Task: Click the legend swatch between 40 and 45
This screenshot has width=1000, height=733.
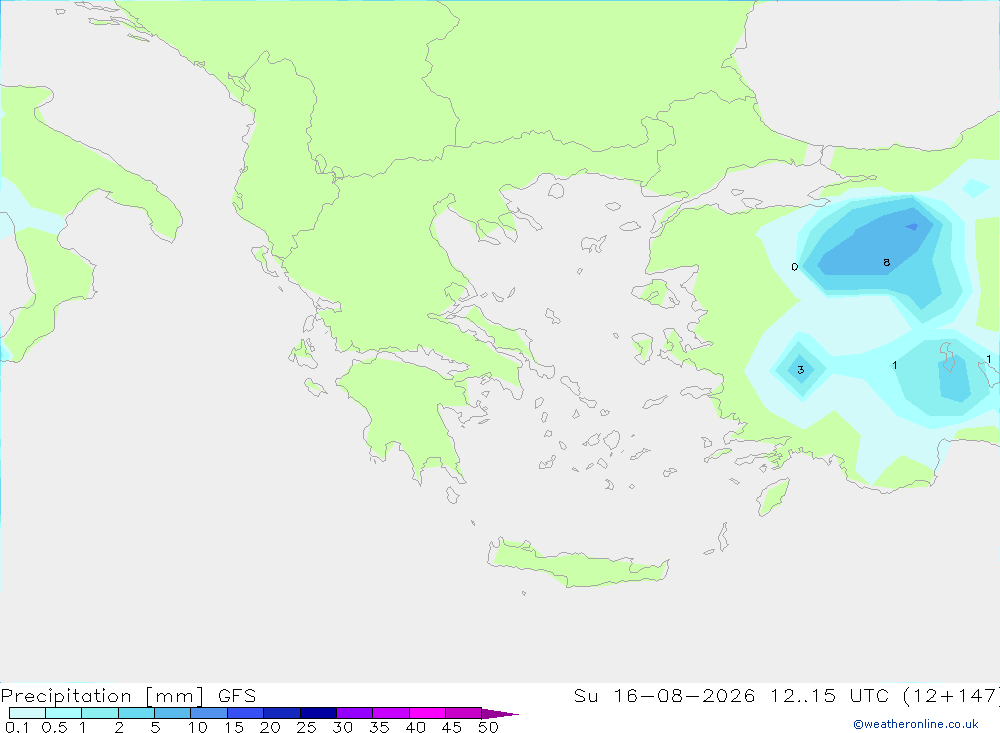Action: (427, 713)
